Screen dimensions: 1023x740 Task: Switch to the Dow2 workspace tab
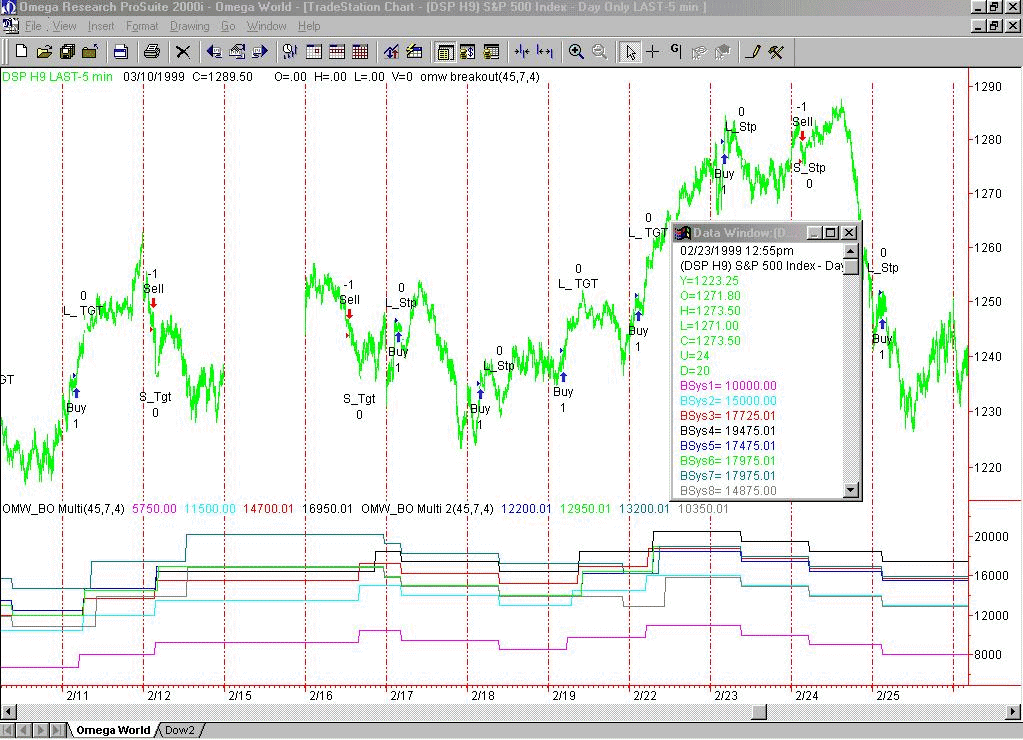[180, 730]
